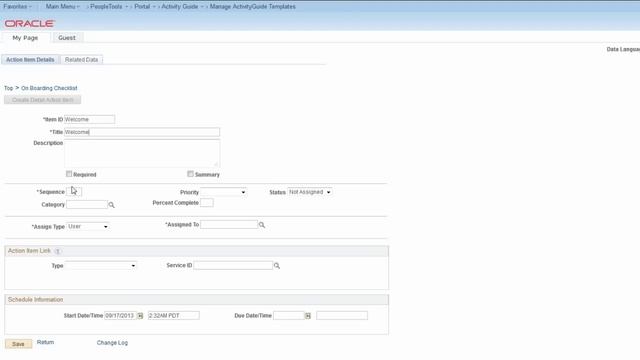Switch to My Page tab
Screen dimensions: 640x360
25,38
